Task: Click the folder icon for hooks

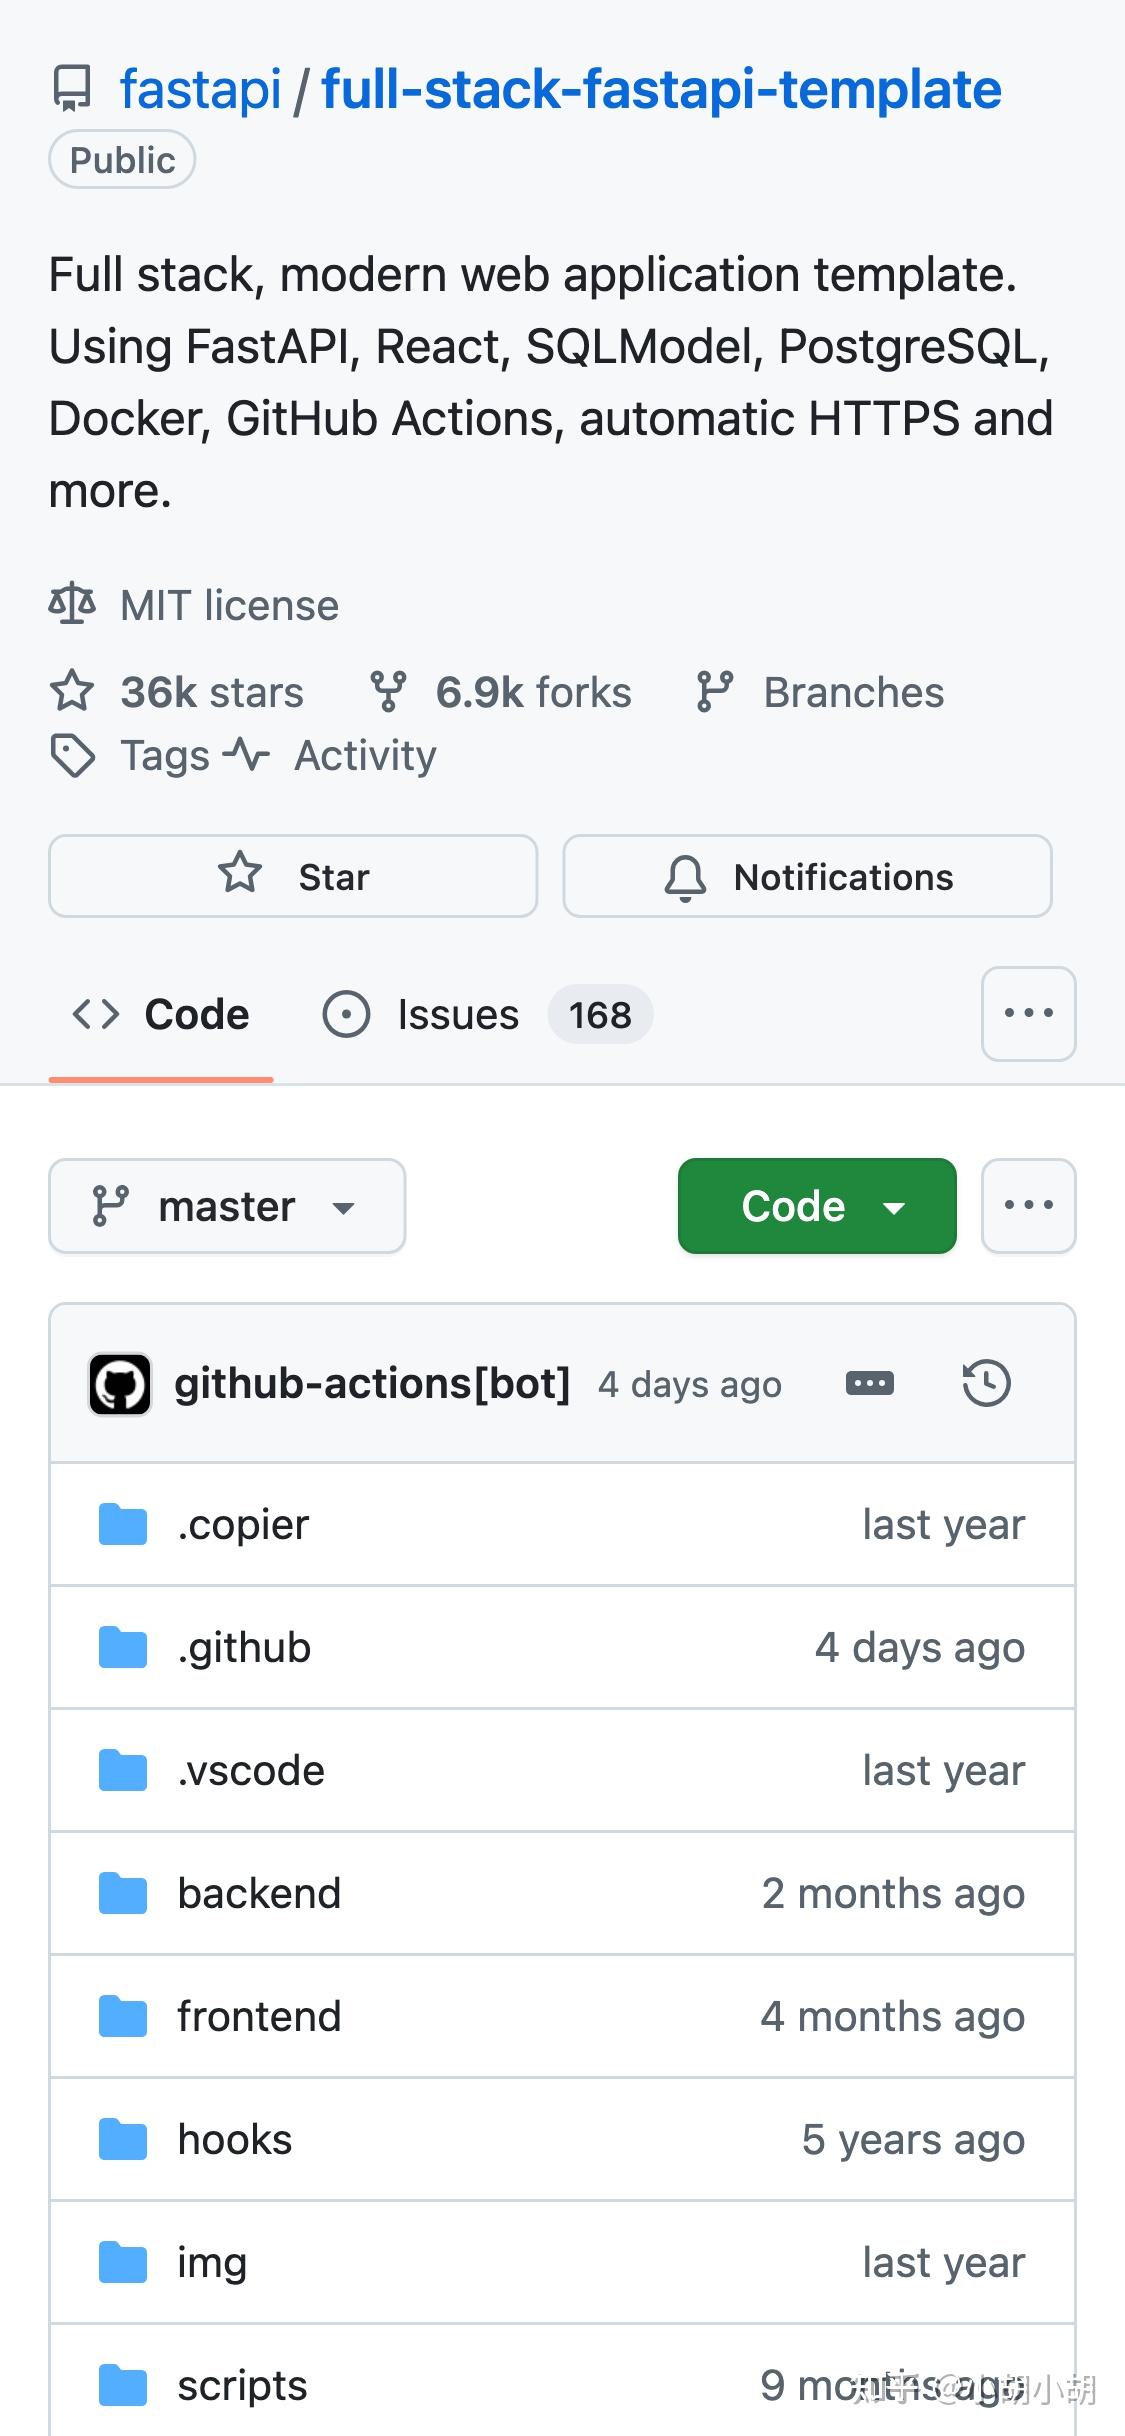Action: pos(123,2140)
